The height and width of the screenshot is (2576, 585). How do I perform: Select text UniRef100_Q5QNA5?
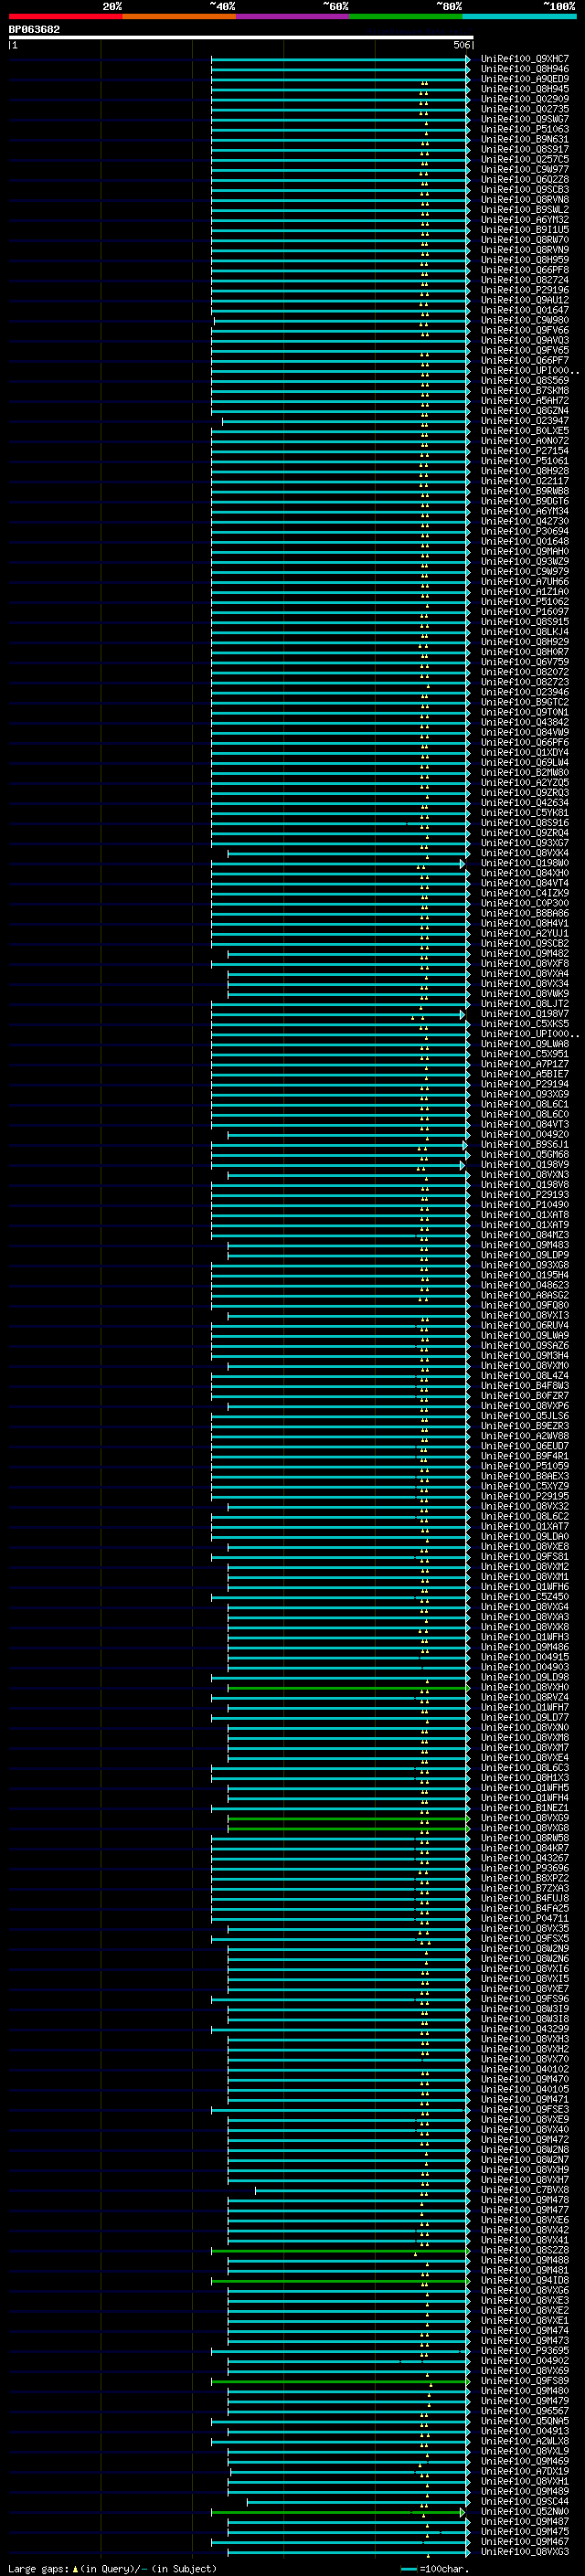525,2422
